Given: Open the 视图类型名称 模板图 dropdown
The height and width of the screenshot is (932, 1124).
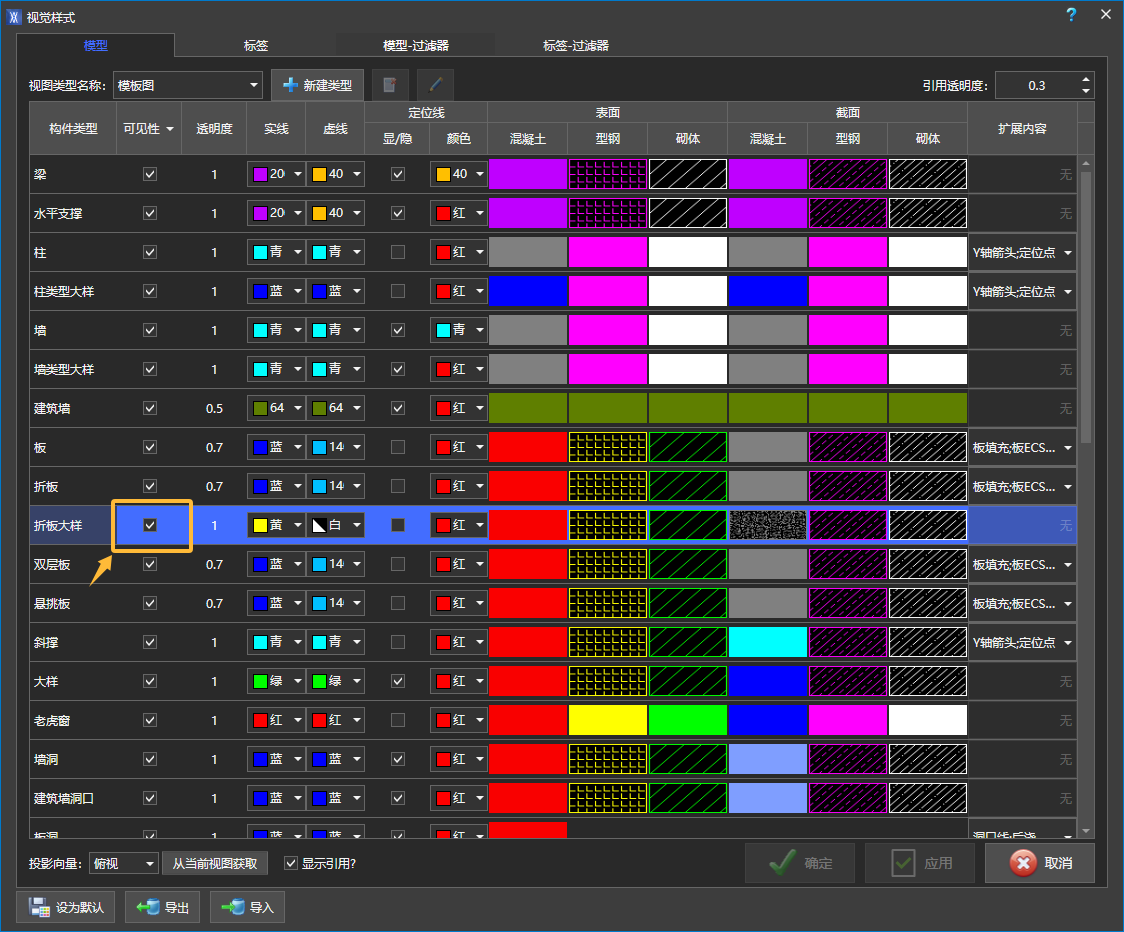Looking at the screenshot, I should tap(187, 86).
